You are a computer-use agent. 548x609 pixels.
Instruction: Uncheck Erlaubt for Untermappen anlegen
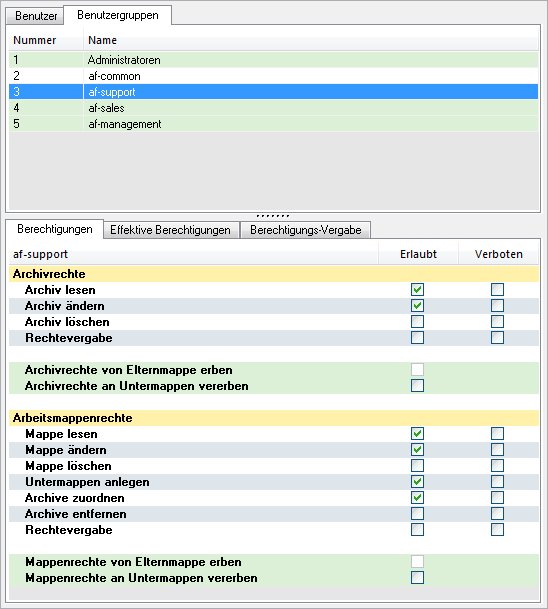click(418, 482)
